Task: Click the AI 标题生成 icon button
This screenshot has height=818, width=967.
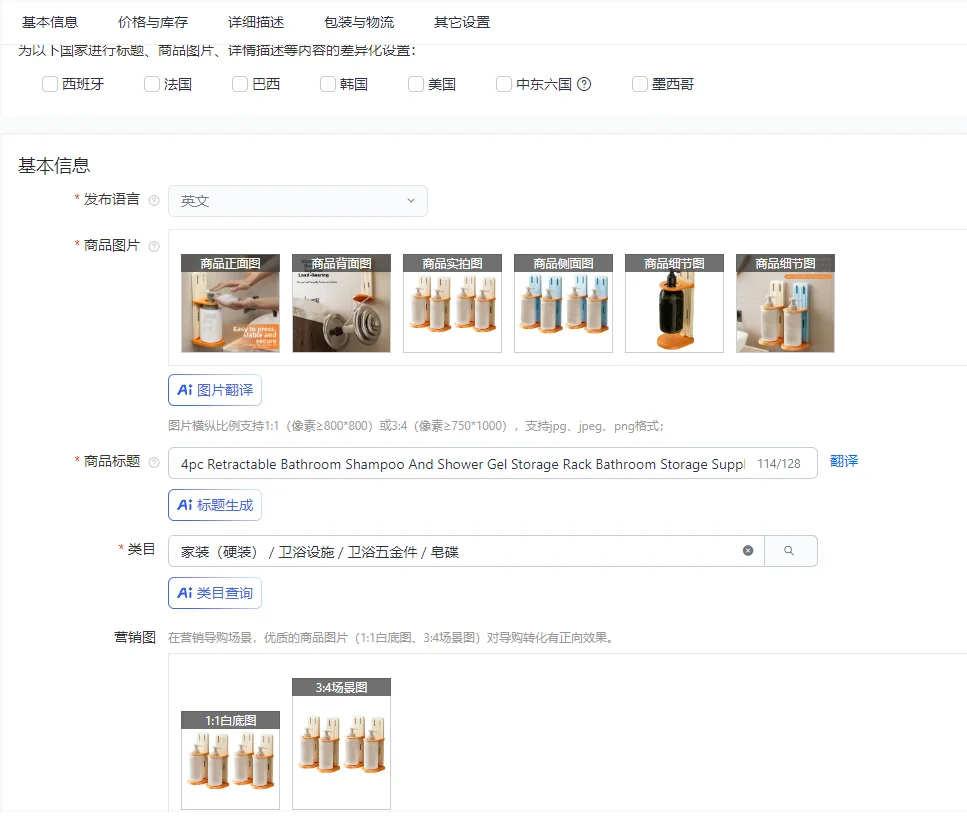Action: tap(214, 505)
